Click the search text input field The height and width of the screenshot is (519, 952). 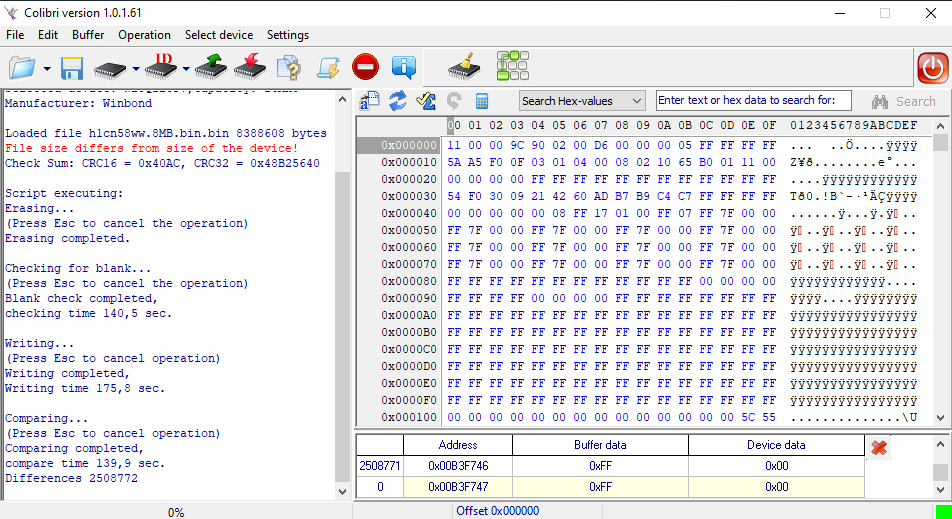753,100
